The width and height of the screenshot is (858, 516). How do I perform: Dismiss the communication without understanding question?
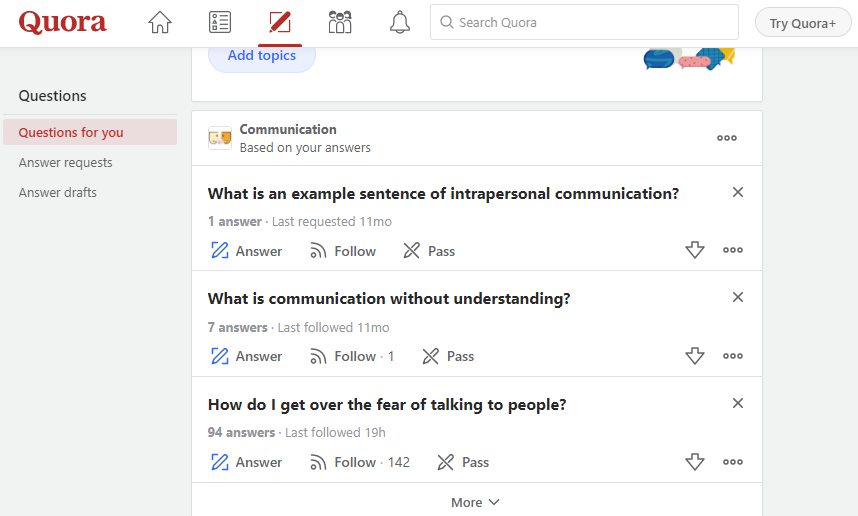click(x=738, y=297)
